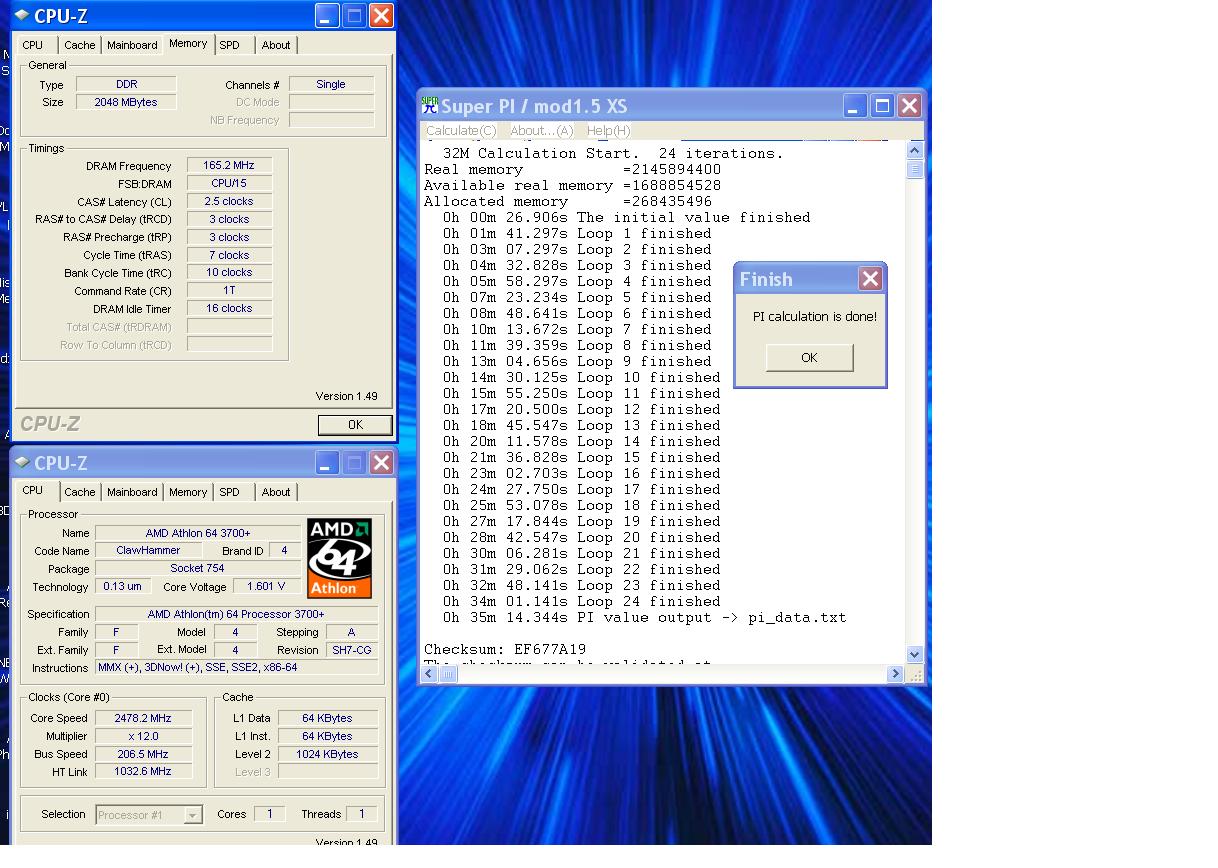Click the Revision value SH7-CG

352,650
